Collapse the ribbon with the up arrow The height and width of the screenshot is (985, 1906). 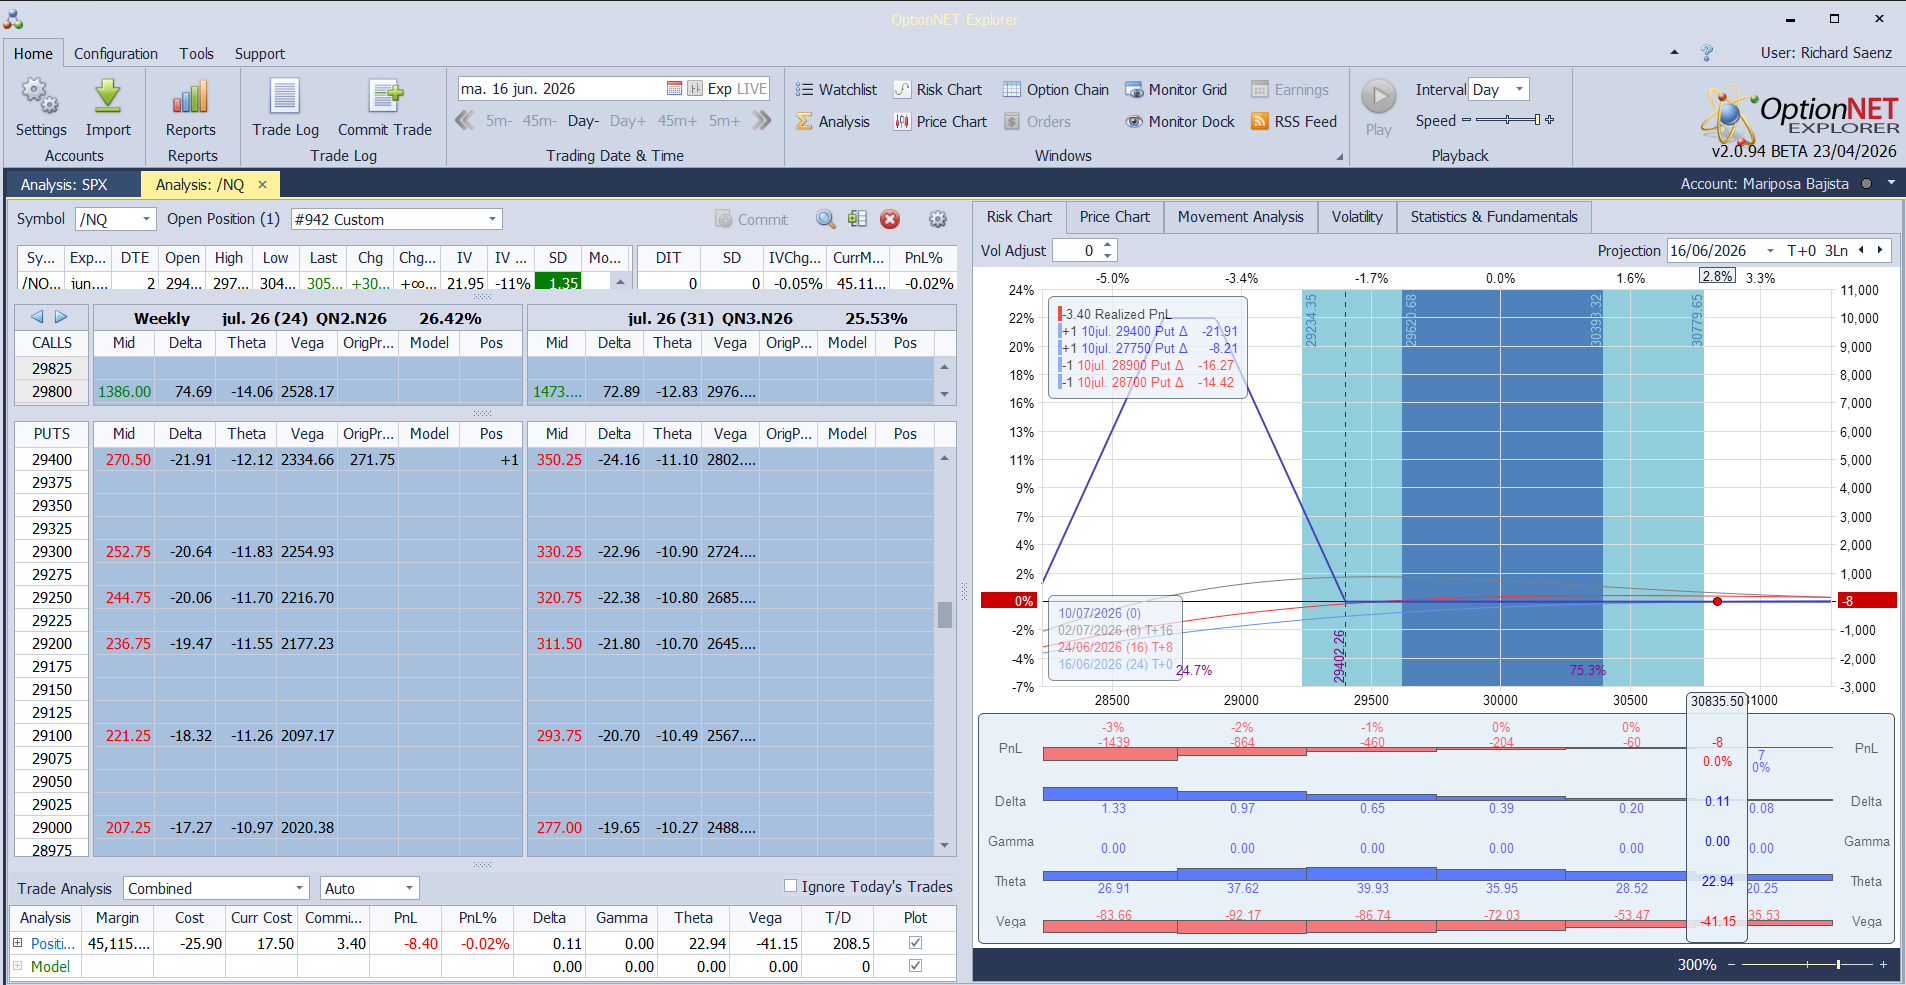pyautogui.click(x=1674, y=52)
